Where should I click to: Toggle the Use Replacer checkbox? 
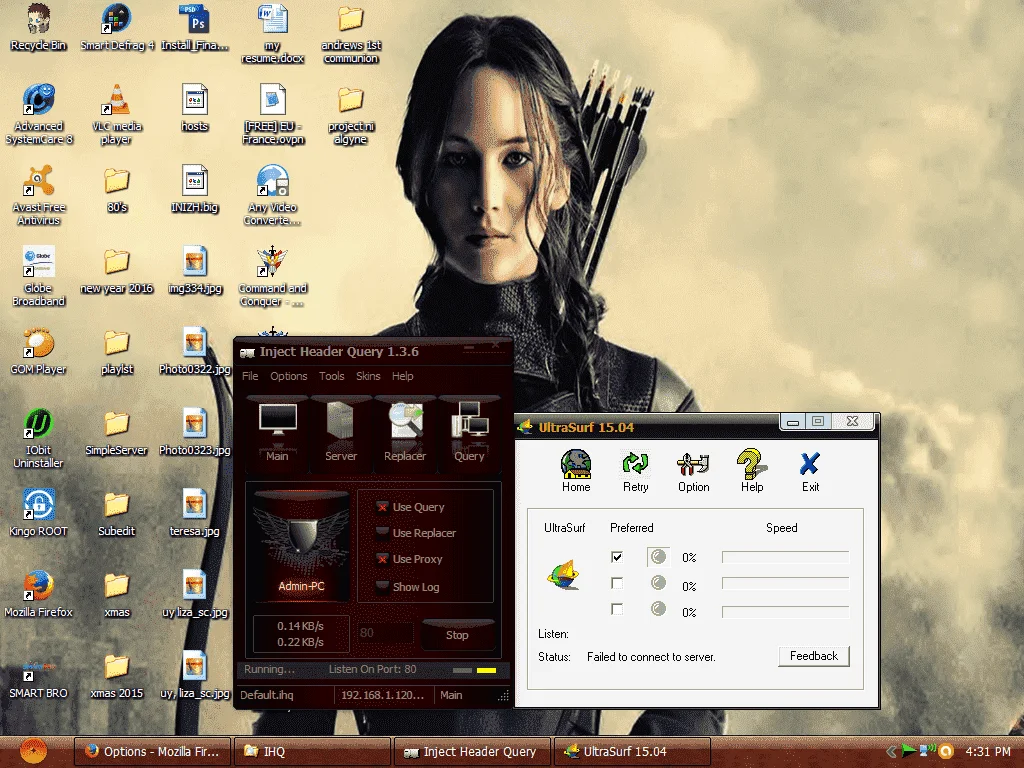point(383,533)
